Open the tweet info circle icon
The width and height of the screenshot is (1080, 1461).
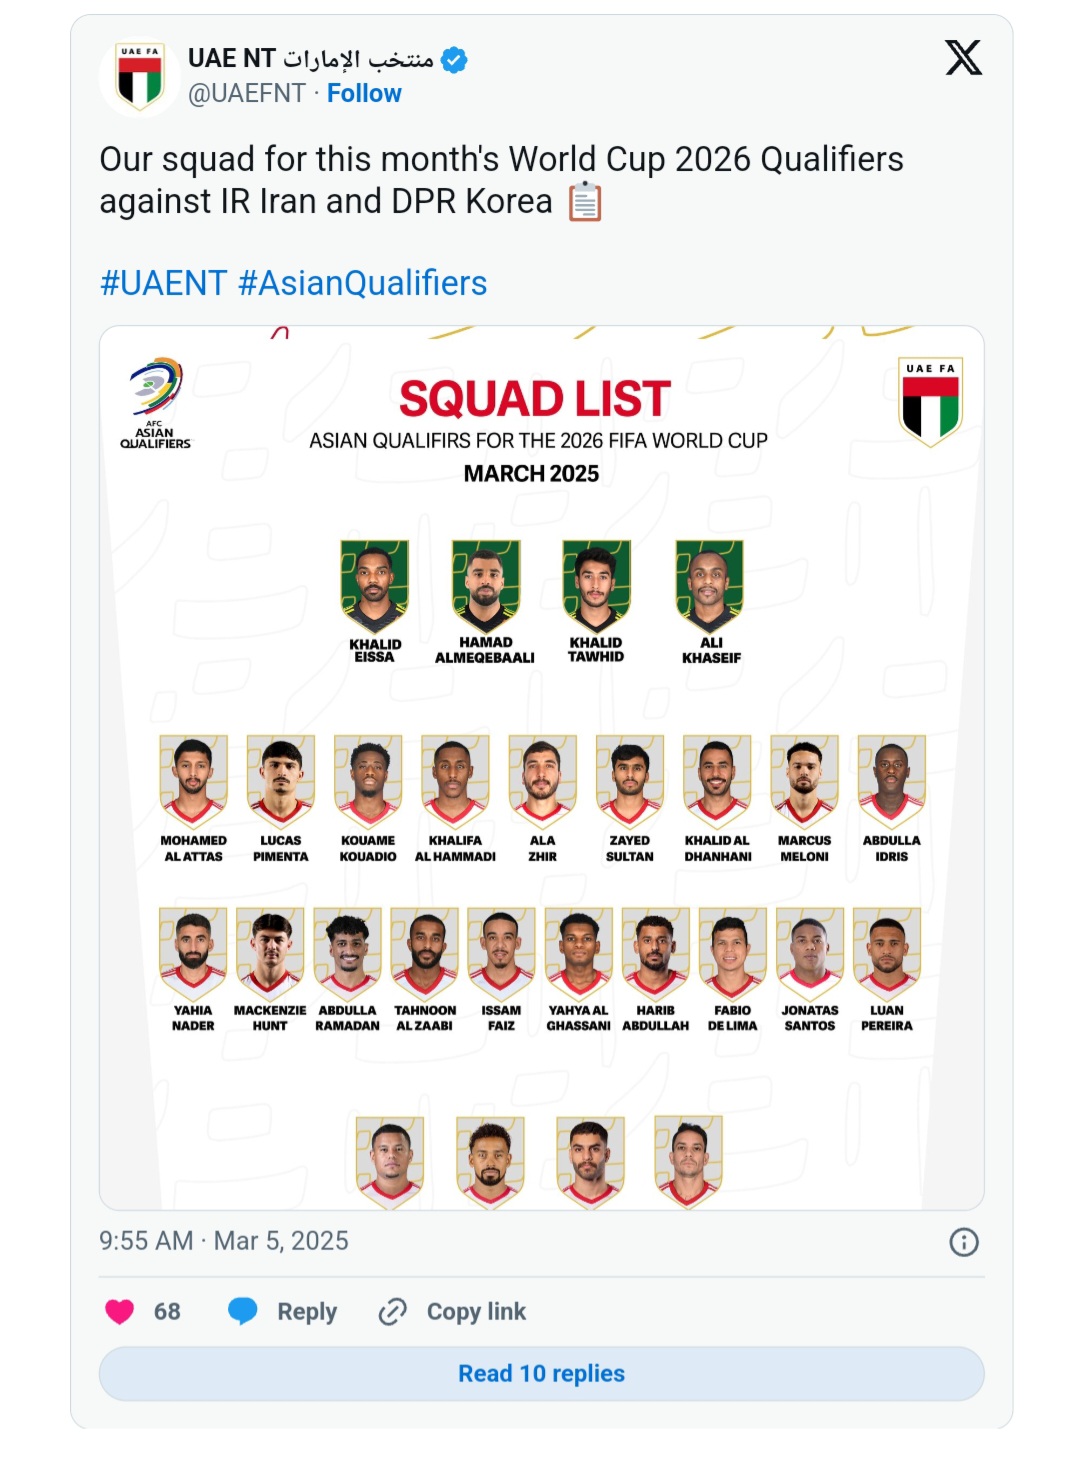(x=963, y=1242)
